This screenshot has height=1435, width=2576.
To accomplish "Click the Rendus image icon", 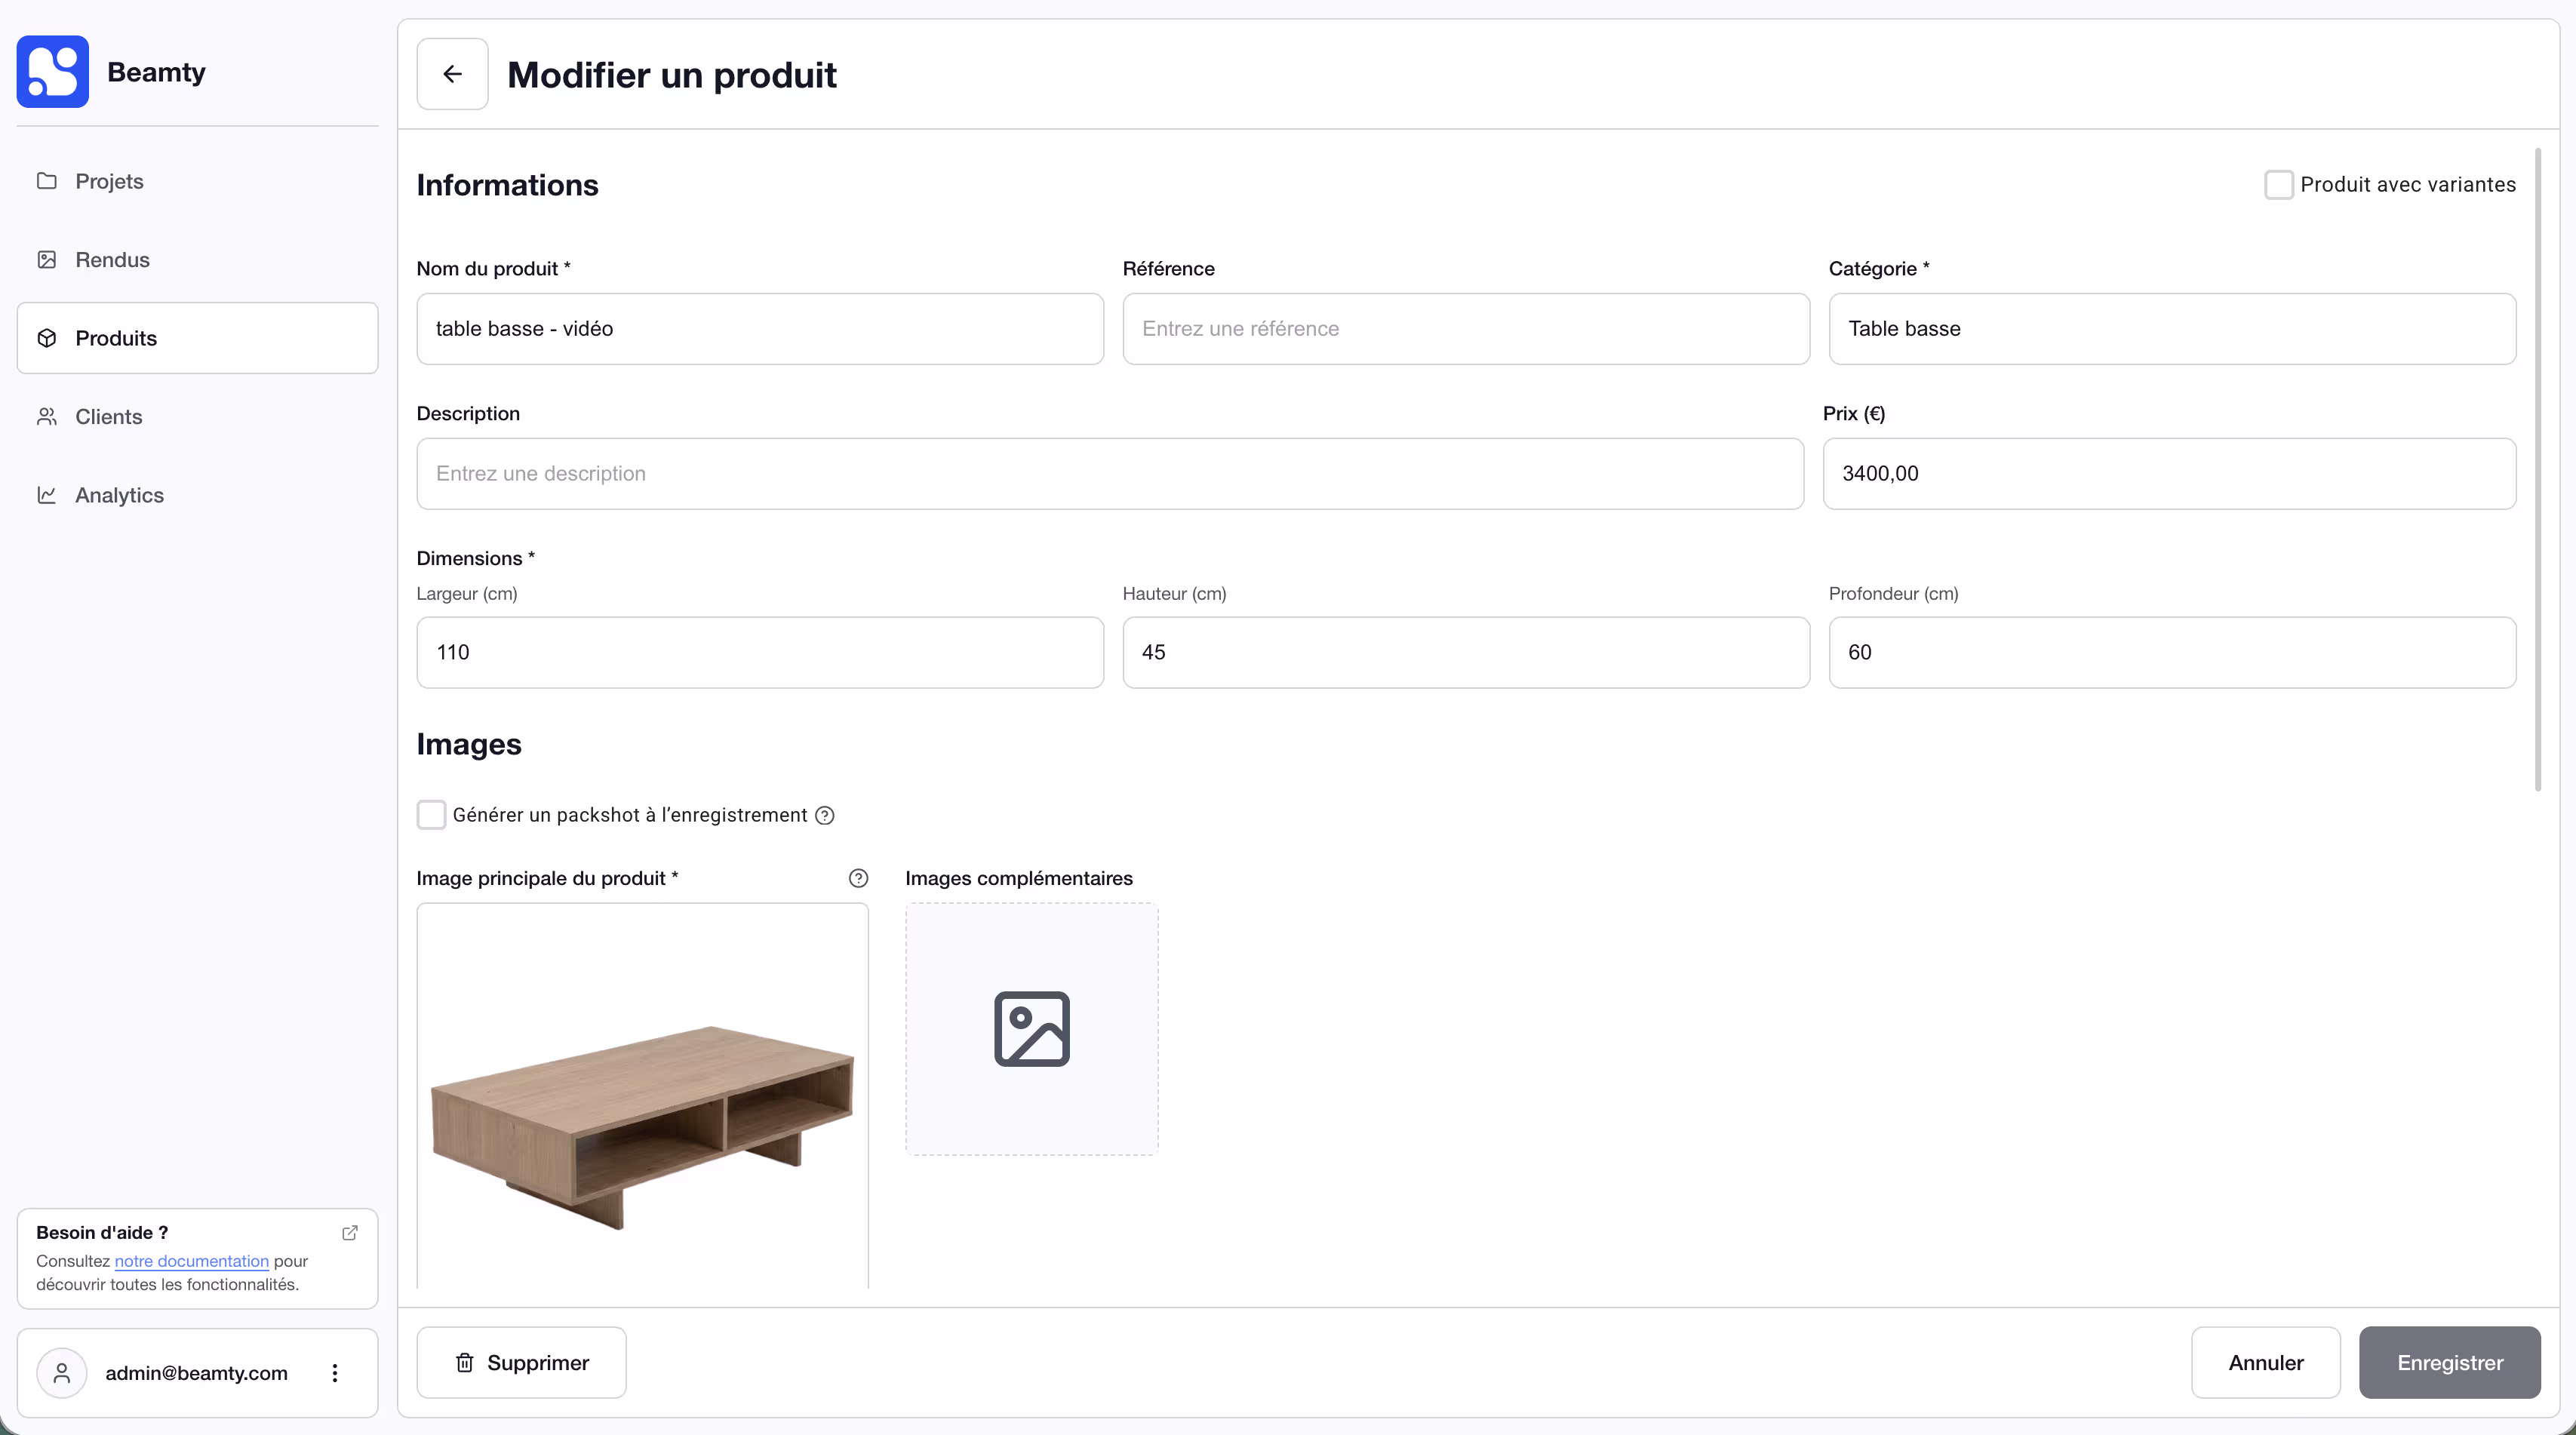I will 47,260.
